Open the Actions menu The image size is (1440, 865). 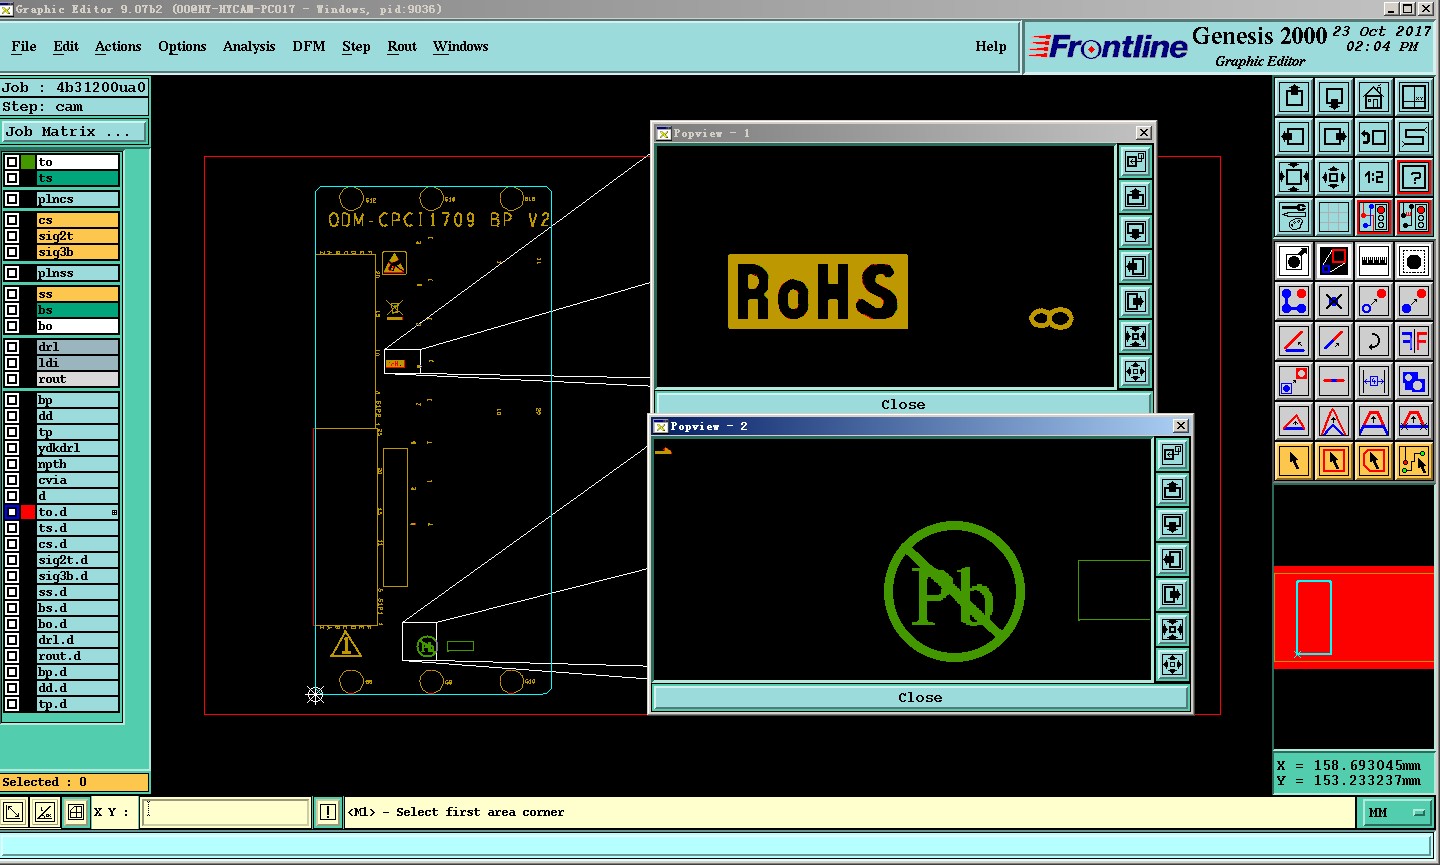tap(118, 46)
